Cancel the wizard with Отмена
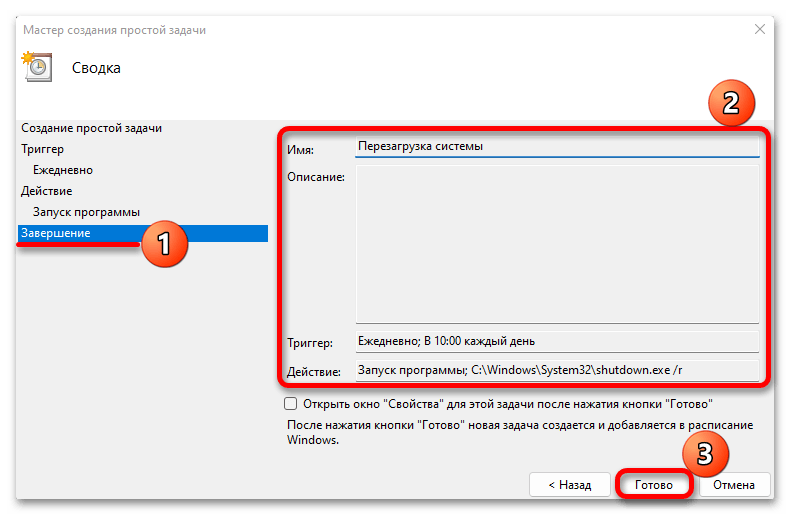Image resolution: width=790 pixels, height=515 pixels. [734, 484]
